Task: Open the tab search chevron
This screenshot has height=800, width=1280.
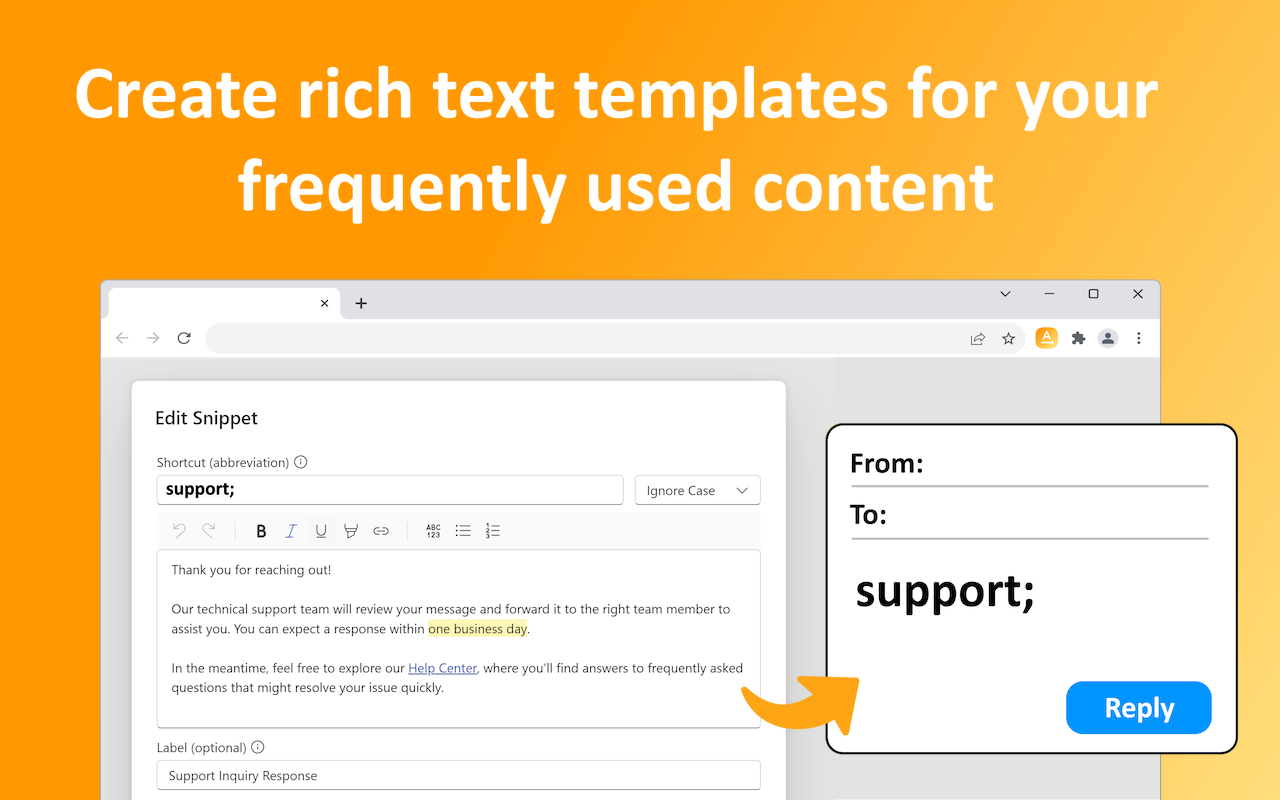Action: [1006, 294]
